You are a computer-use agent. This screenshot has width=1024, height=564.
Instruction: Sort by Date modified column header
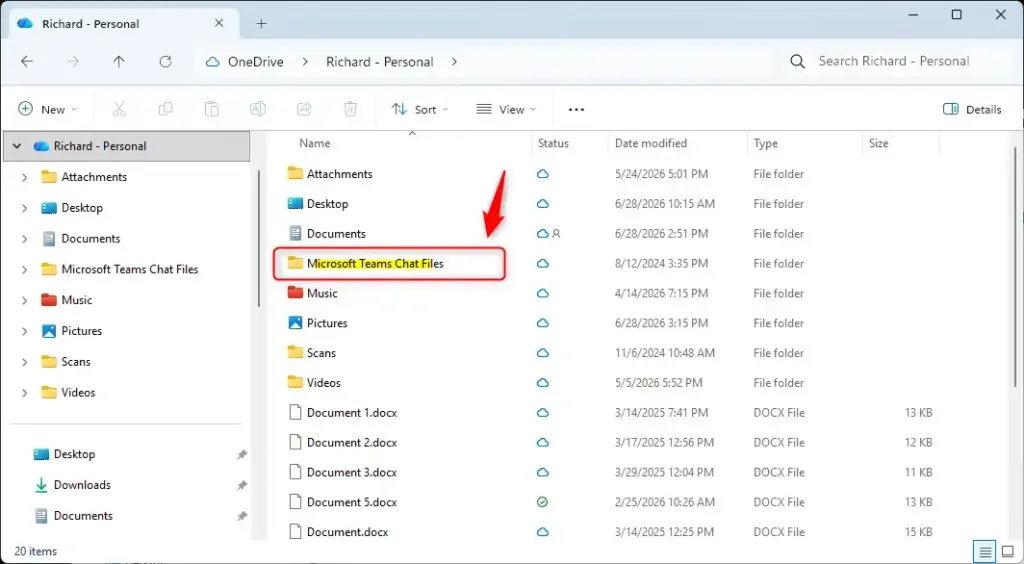(650, 143)
